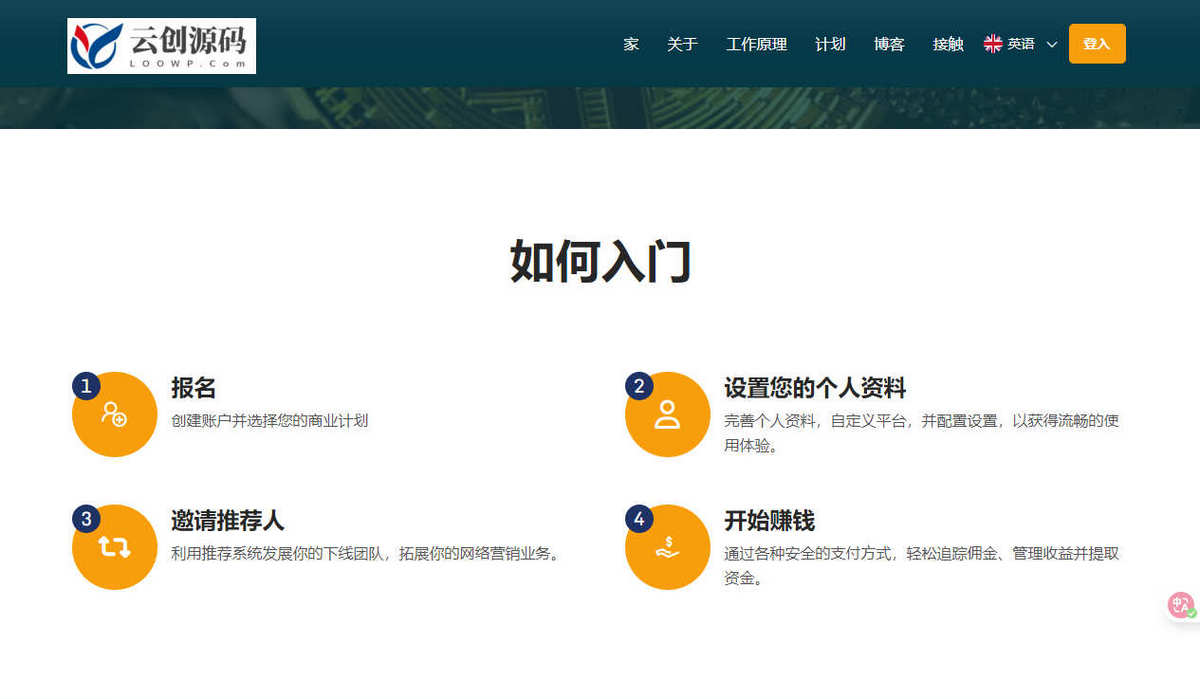Viewport: 1200px width, 699px height.
Task: Navigate to the 接触 contact page
Action: [948, 44]
